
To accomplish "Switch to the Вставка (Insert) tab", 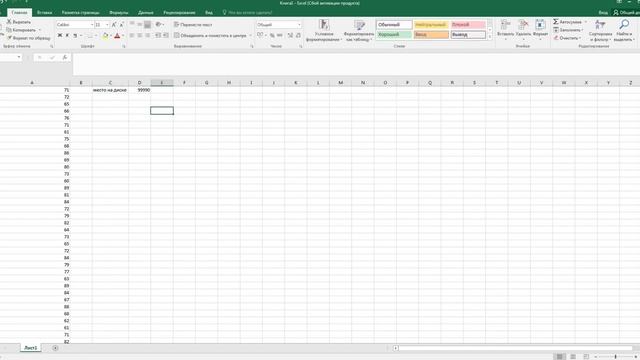I will pos(44,13).
